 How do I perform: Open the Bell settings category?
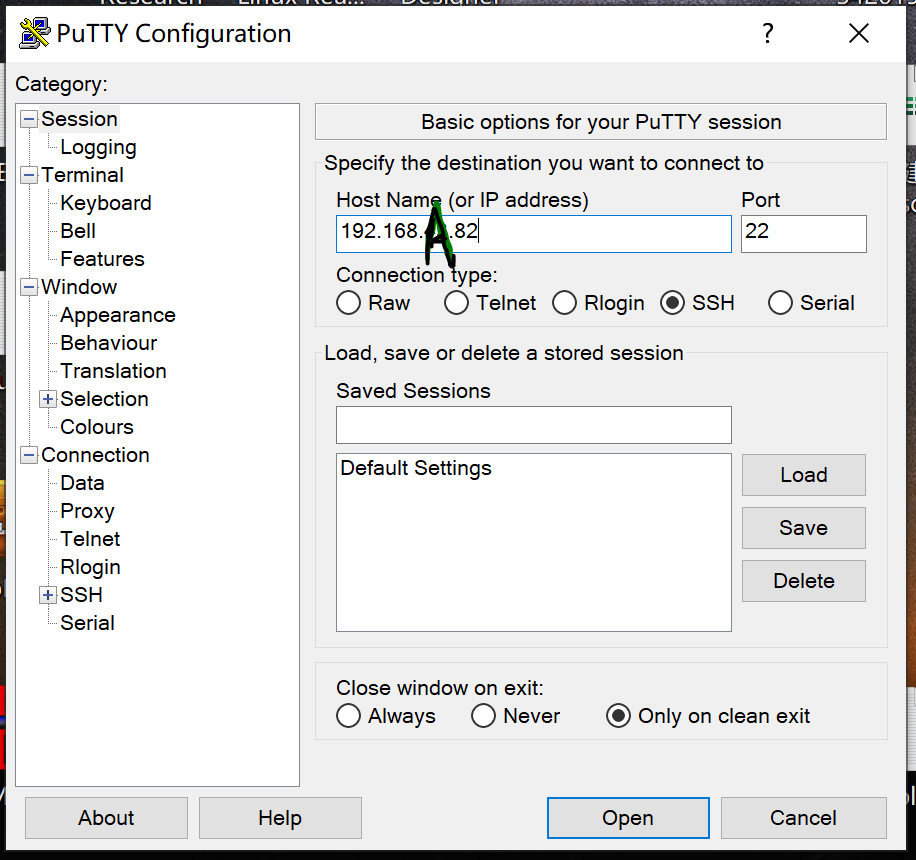click(78, 231)
